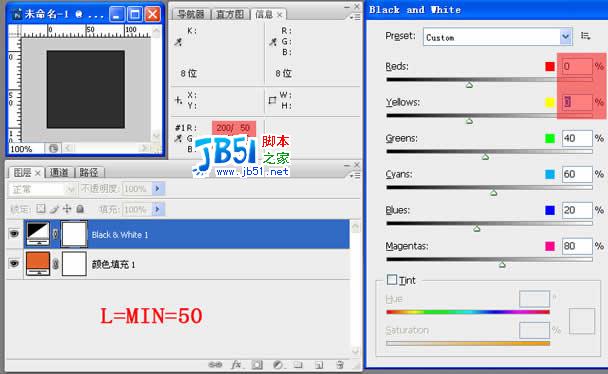The height and width of the screenshot is (374, 608).
Task: Open the fill 填充 slider arrow
Action: click(158, 209)
